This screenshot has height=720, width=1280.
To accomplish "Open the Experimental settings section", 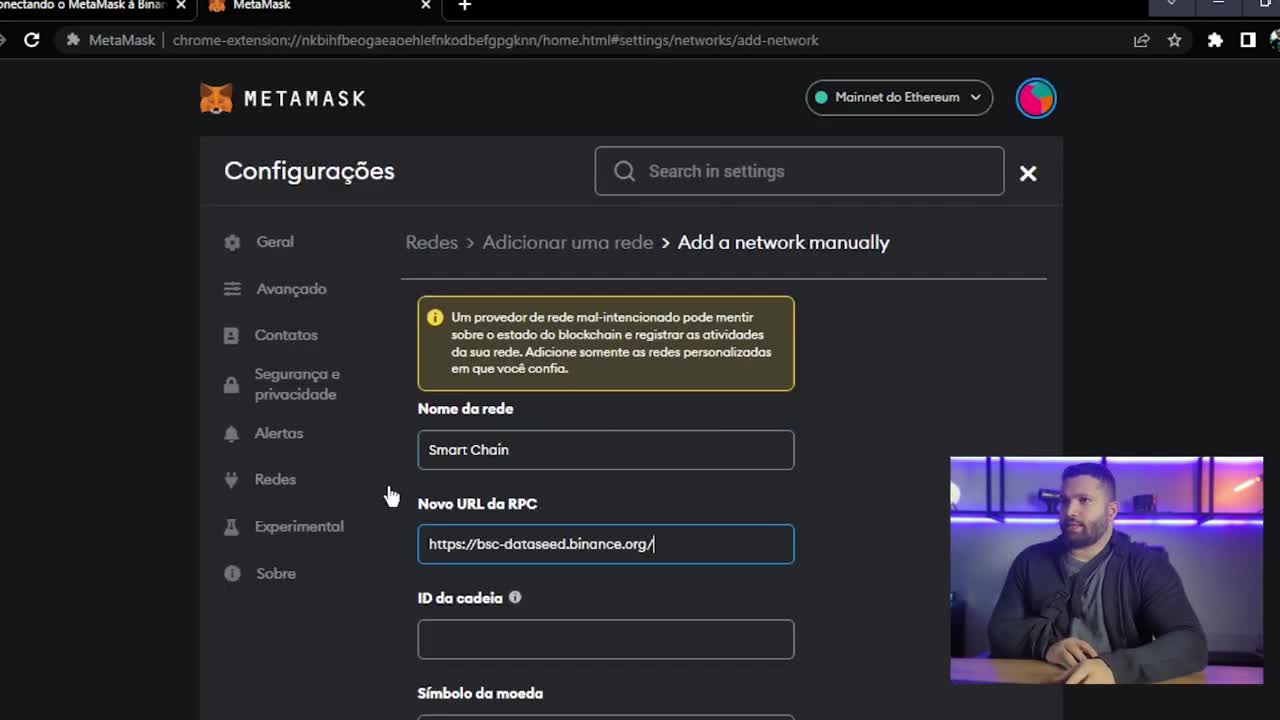I will coord(299,527).
